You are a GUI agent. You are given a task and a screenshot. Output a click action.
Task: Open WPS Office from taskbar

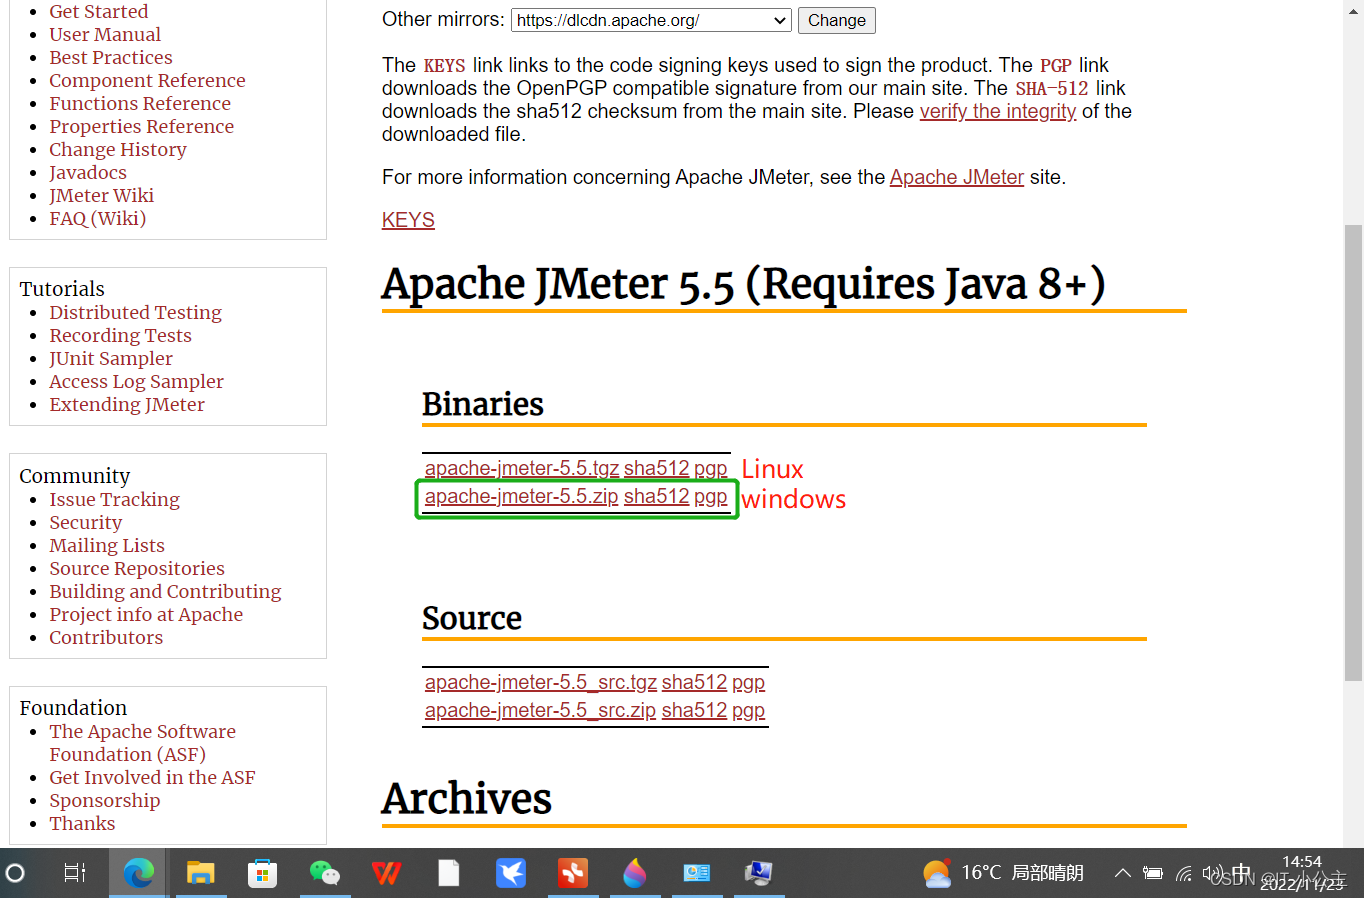[x=386, y=873]
